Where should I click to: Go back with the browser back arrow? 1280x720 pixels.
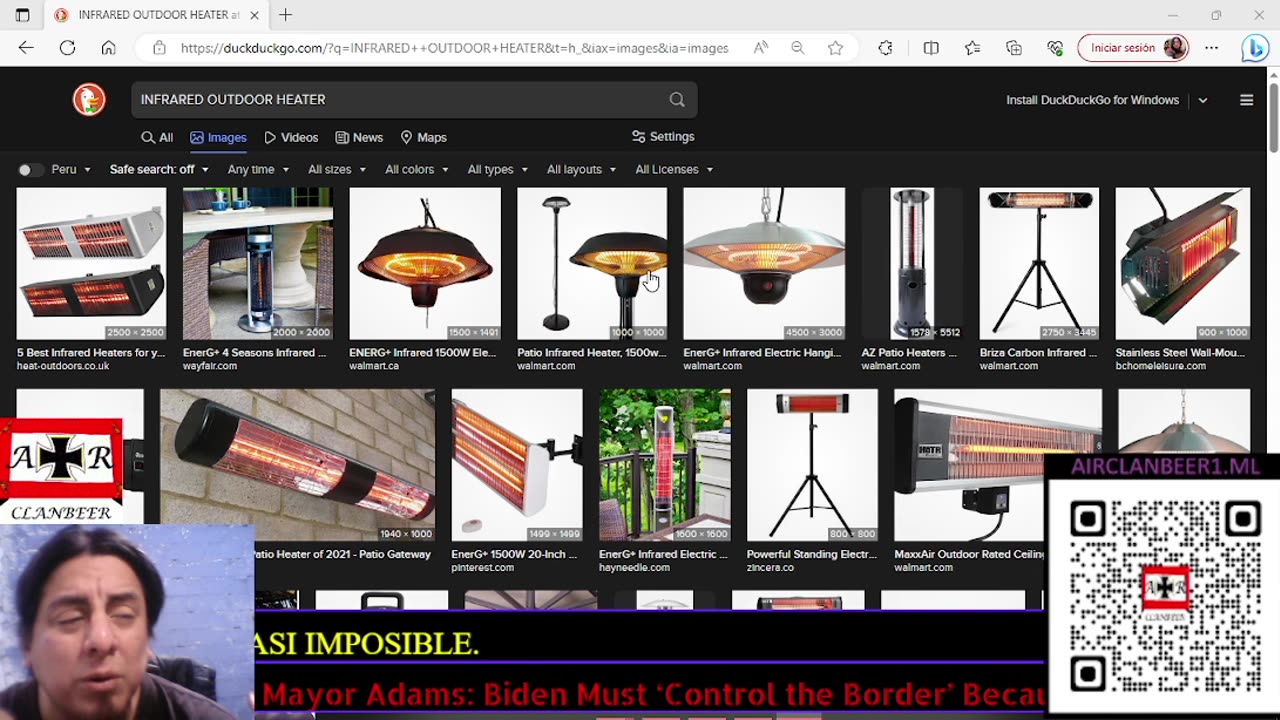[x=26, y=47]
